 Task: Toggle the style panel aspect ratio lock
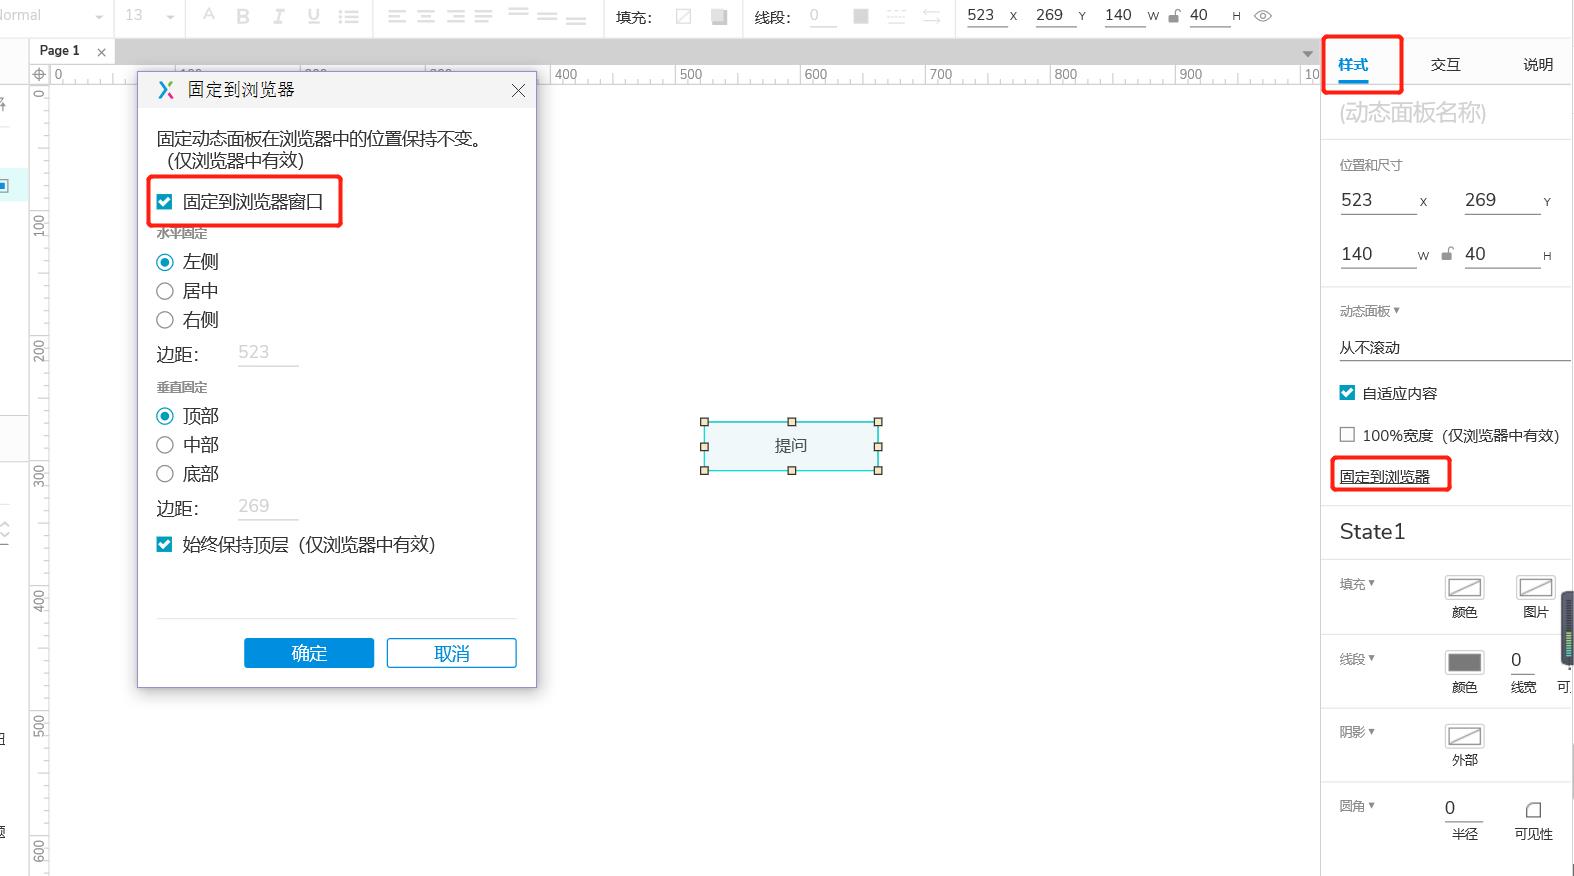[x=1447, y=254]
